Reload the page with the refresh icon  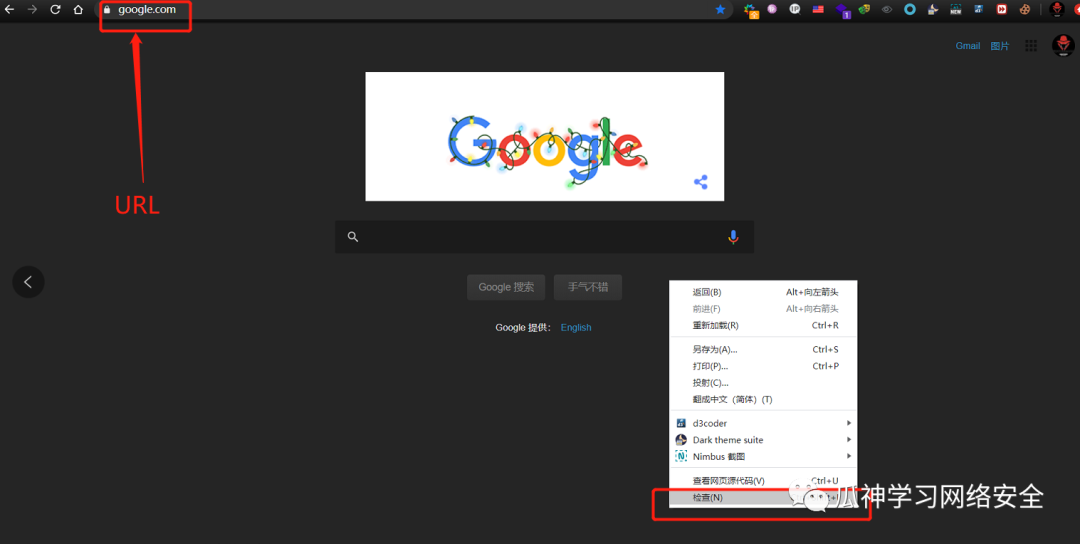(56, 10)
